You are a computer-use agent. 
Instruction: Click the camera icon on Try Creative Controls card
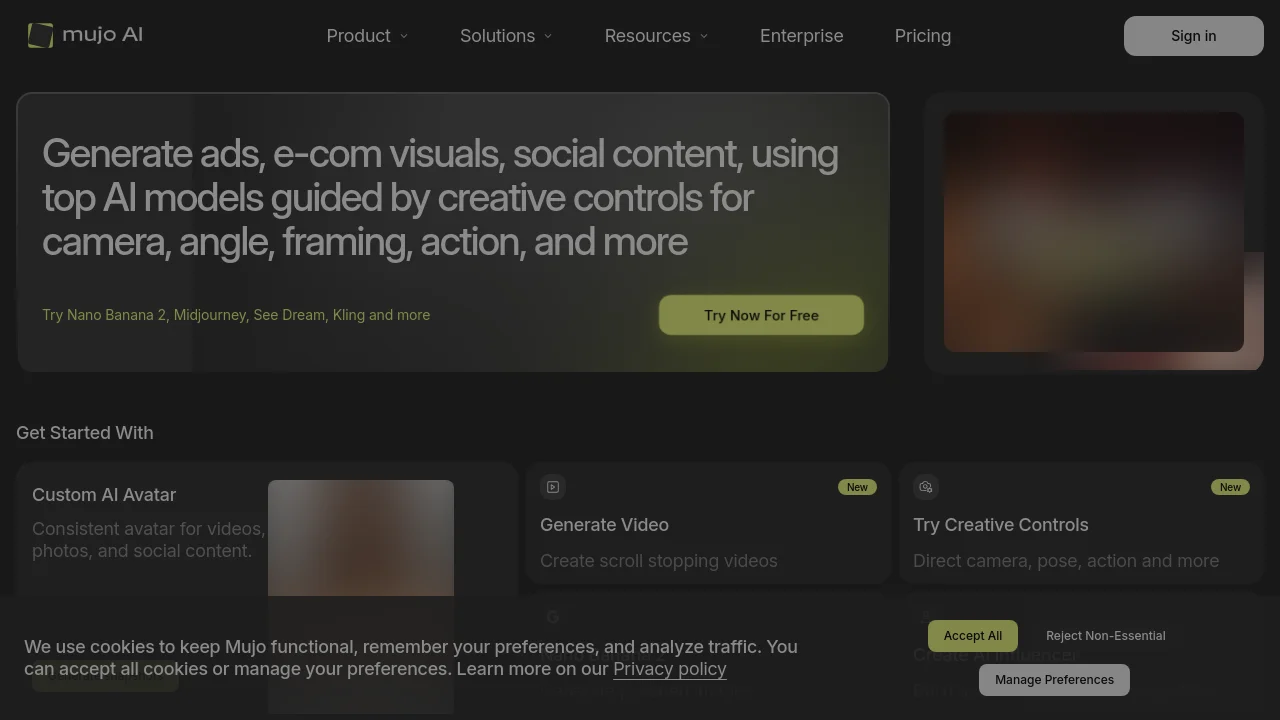pyautogui.click(x=925, y=487)
